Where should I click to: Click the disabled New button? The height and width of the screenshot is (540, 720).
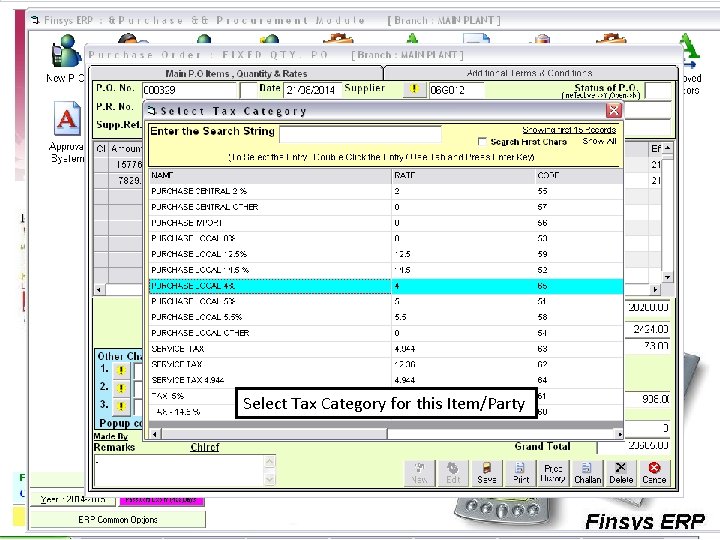click(x=420, y=473)
